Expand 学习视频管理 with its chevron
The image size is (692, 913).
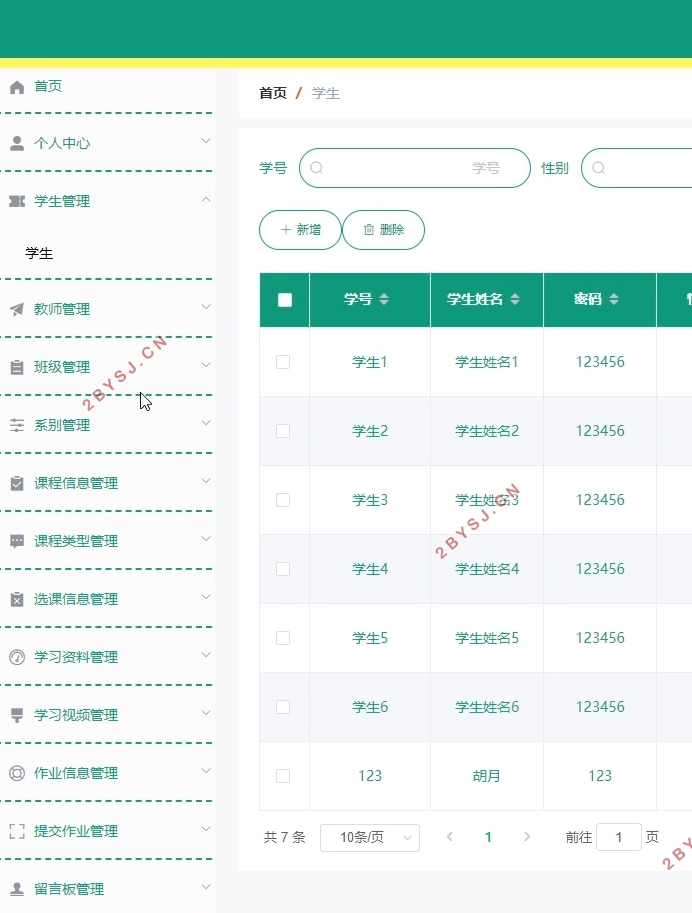tap(206, 713)
